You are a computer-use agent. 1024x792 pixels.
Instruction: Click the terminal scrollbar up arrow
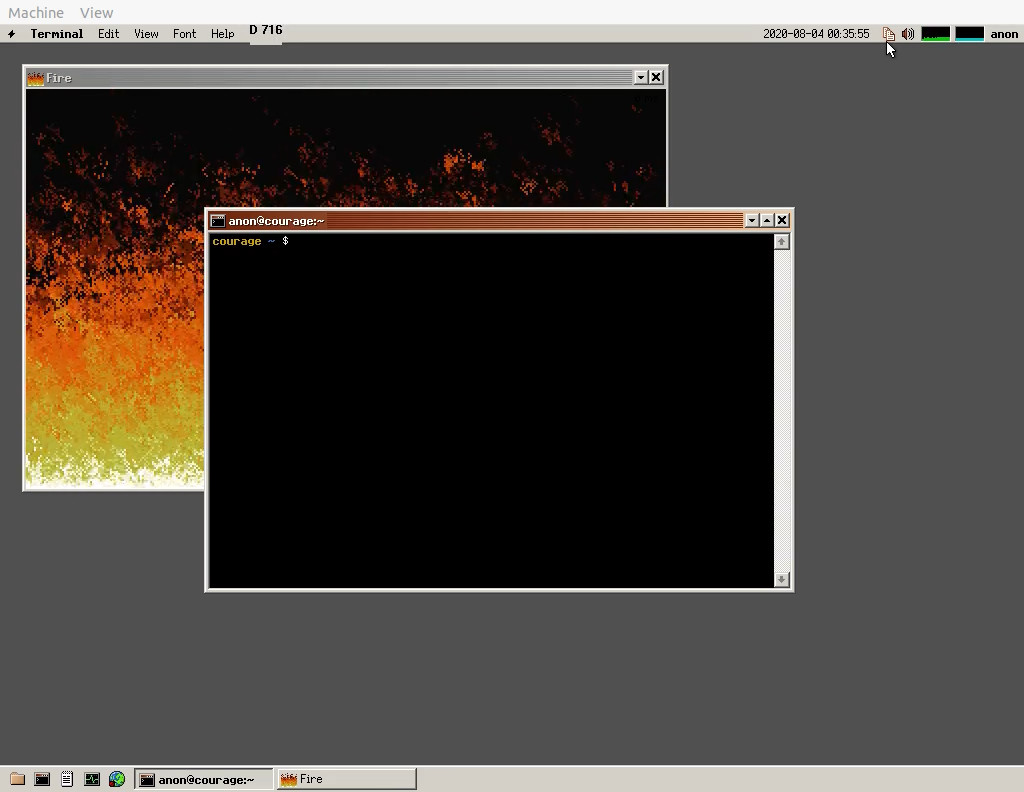pos(782,242)
